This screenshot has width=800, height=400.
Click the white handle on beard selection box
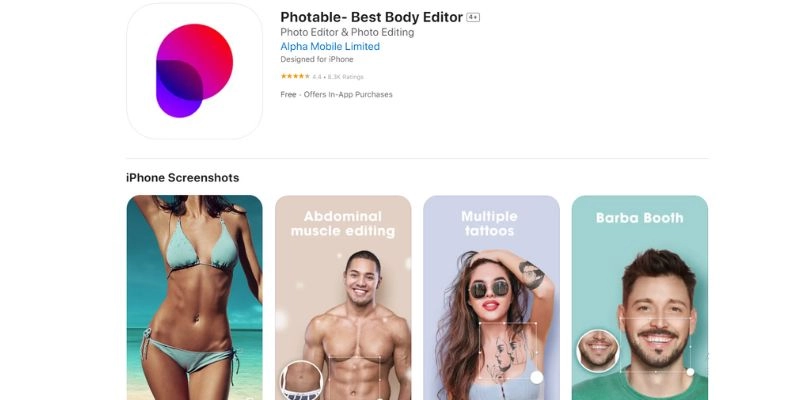(x=690, y=372)
